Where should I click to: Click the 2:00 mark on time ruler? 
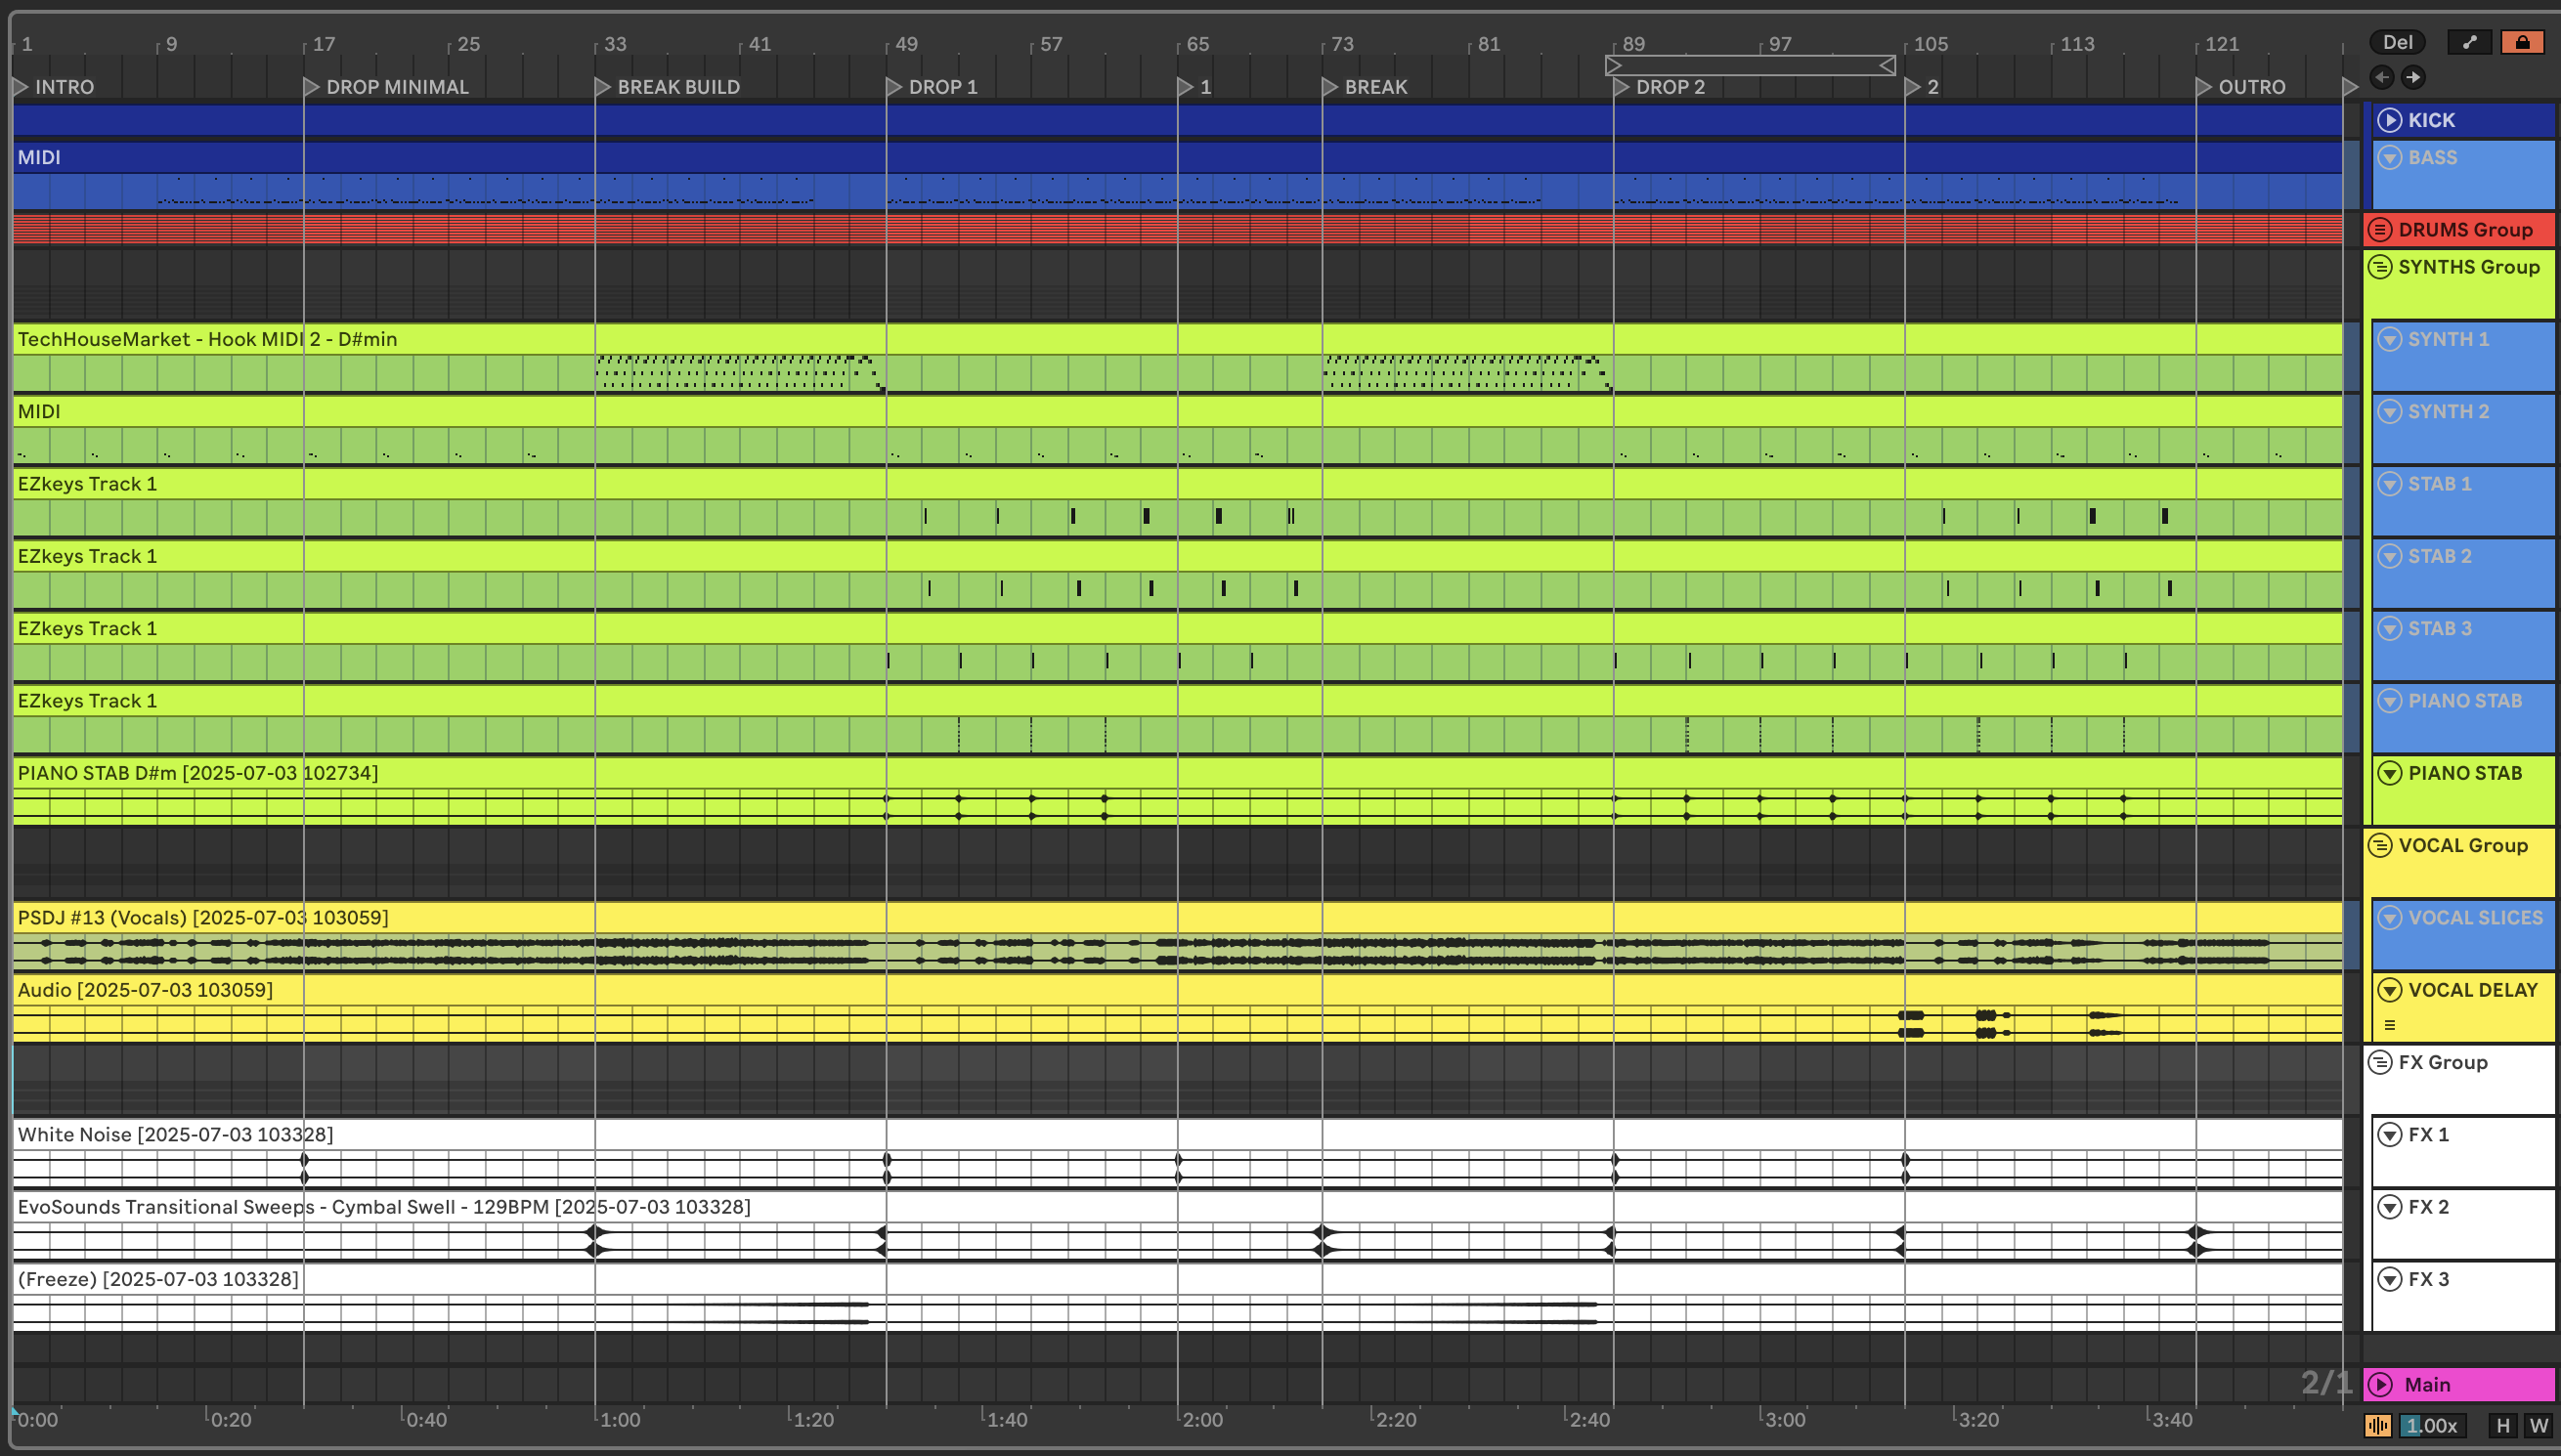[1202, 1420]
